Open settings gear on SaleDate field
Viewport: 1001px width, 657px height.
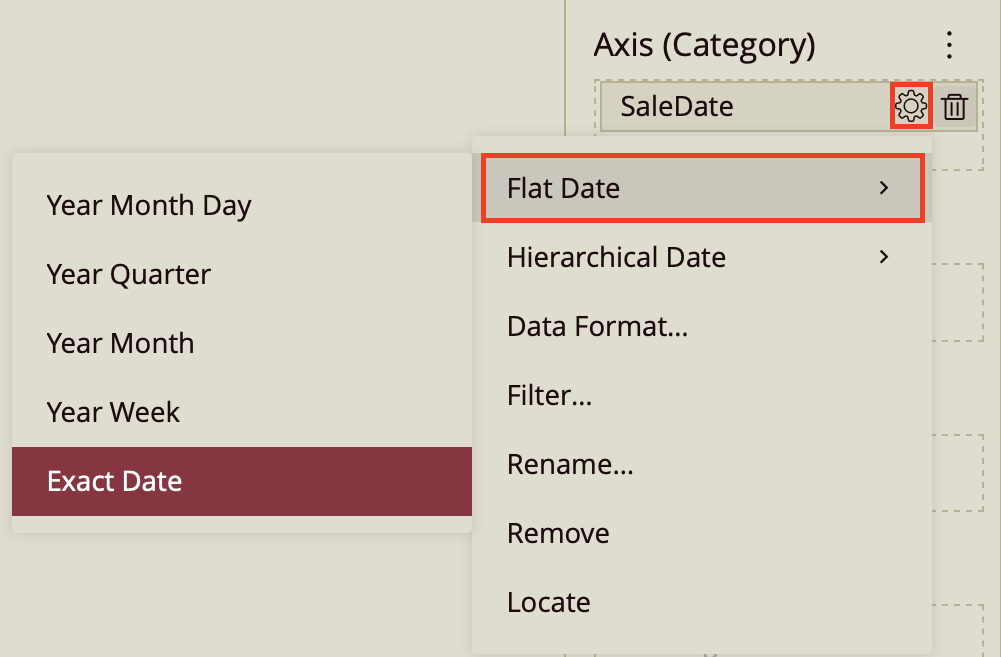910,106
